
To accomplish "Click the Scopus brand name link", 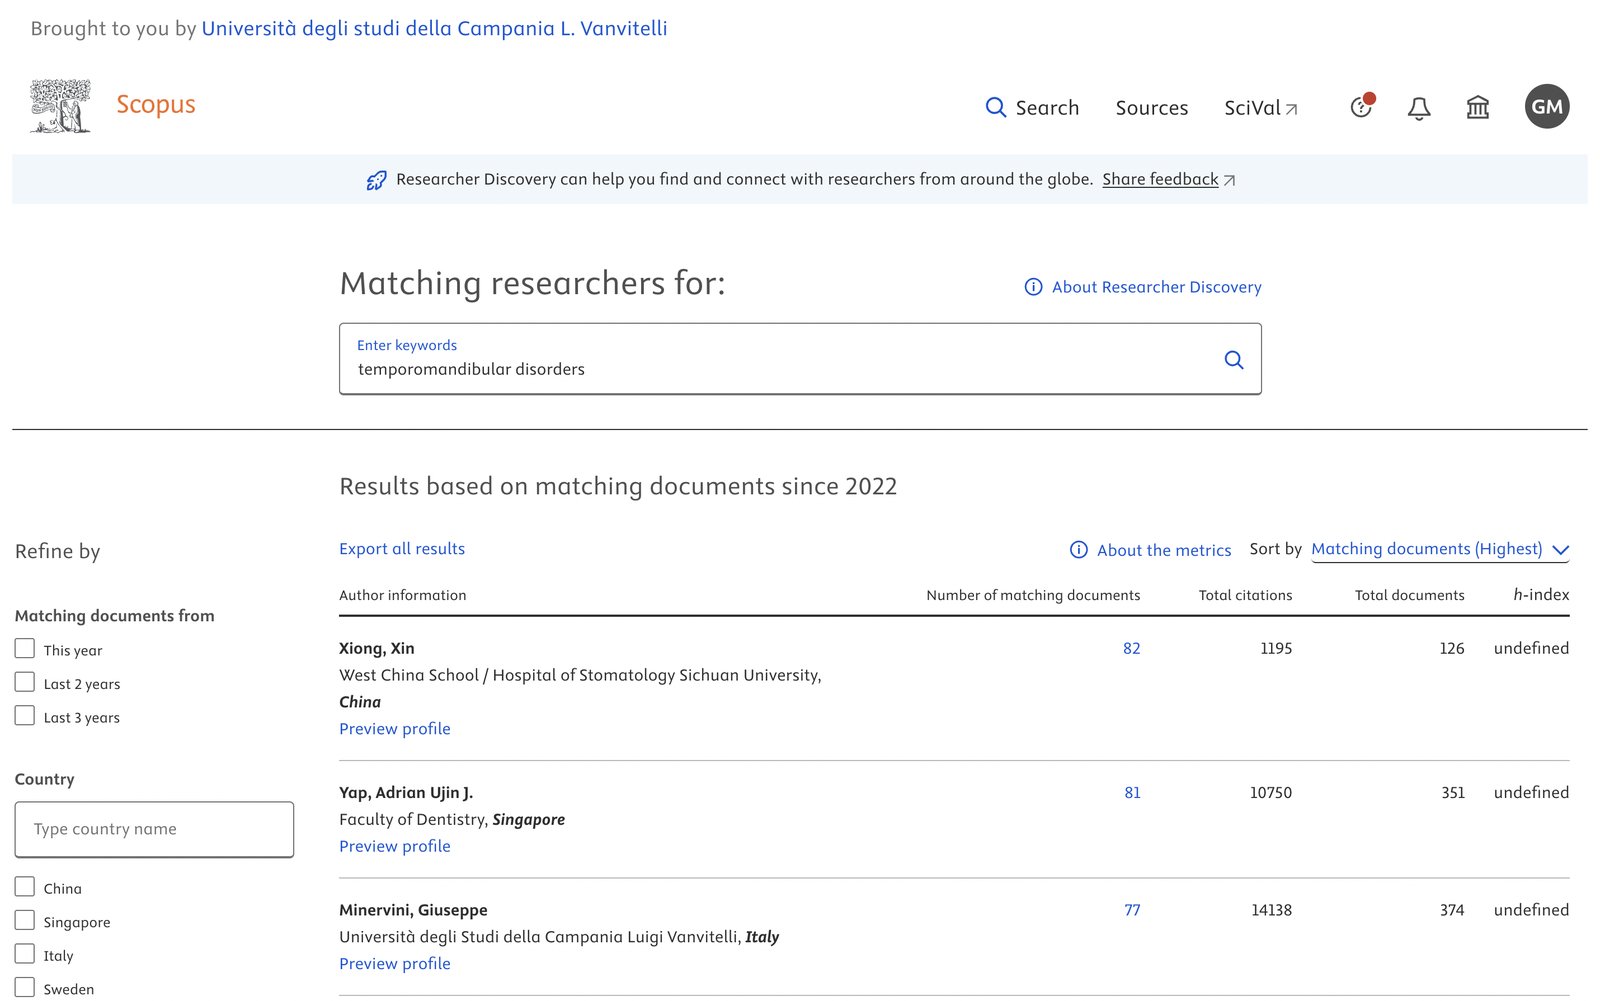I will pos(156,104).
